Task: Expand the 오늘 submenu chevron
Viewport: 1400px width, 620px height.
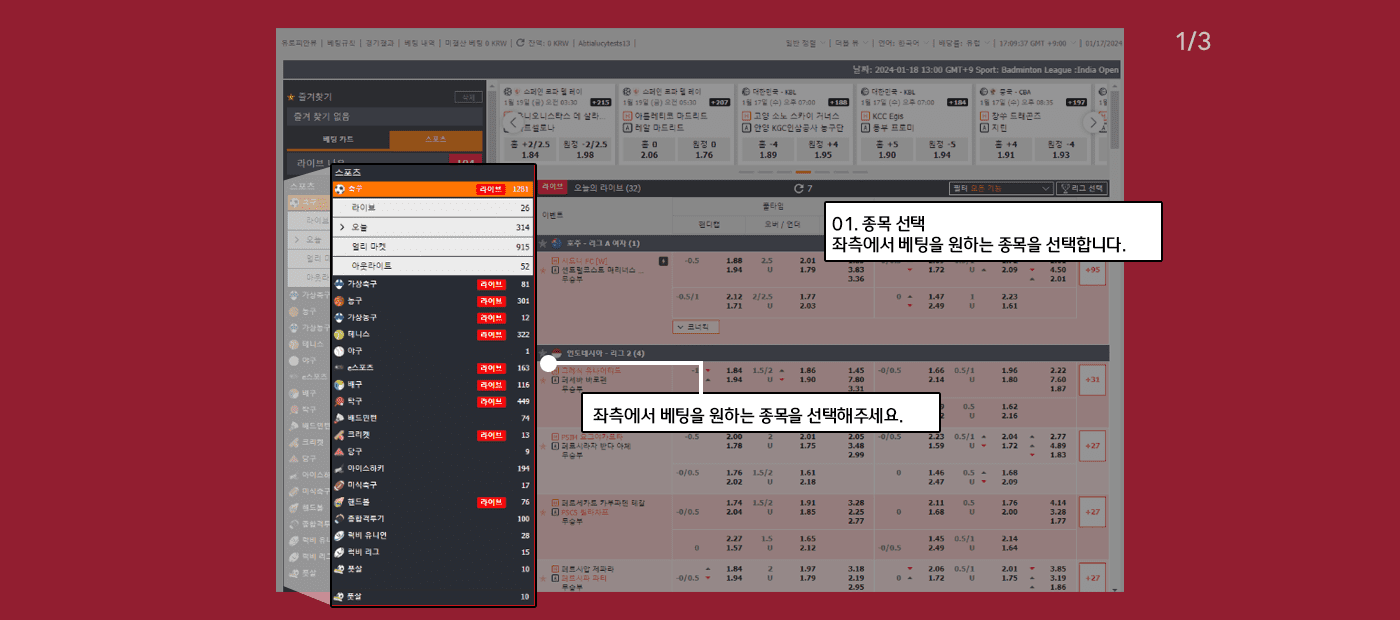Action: [342, 228]
